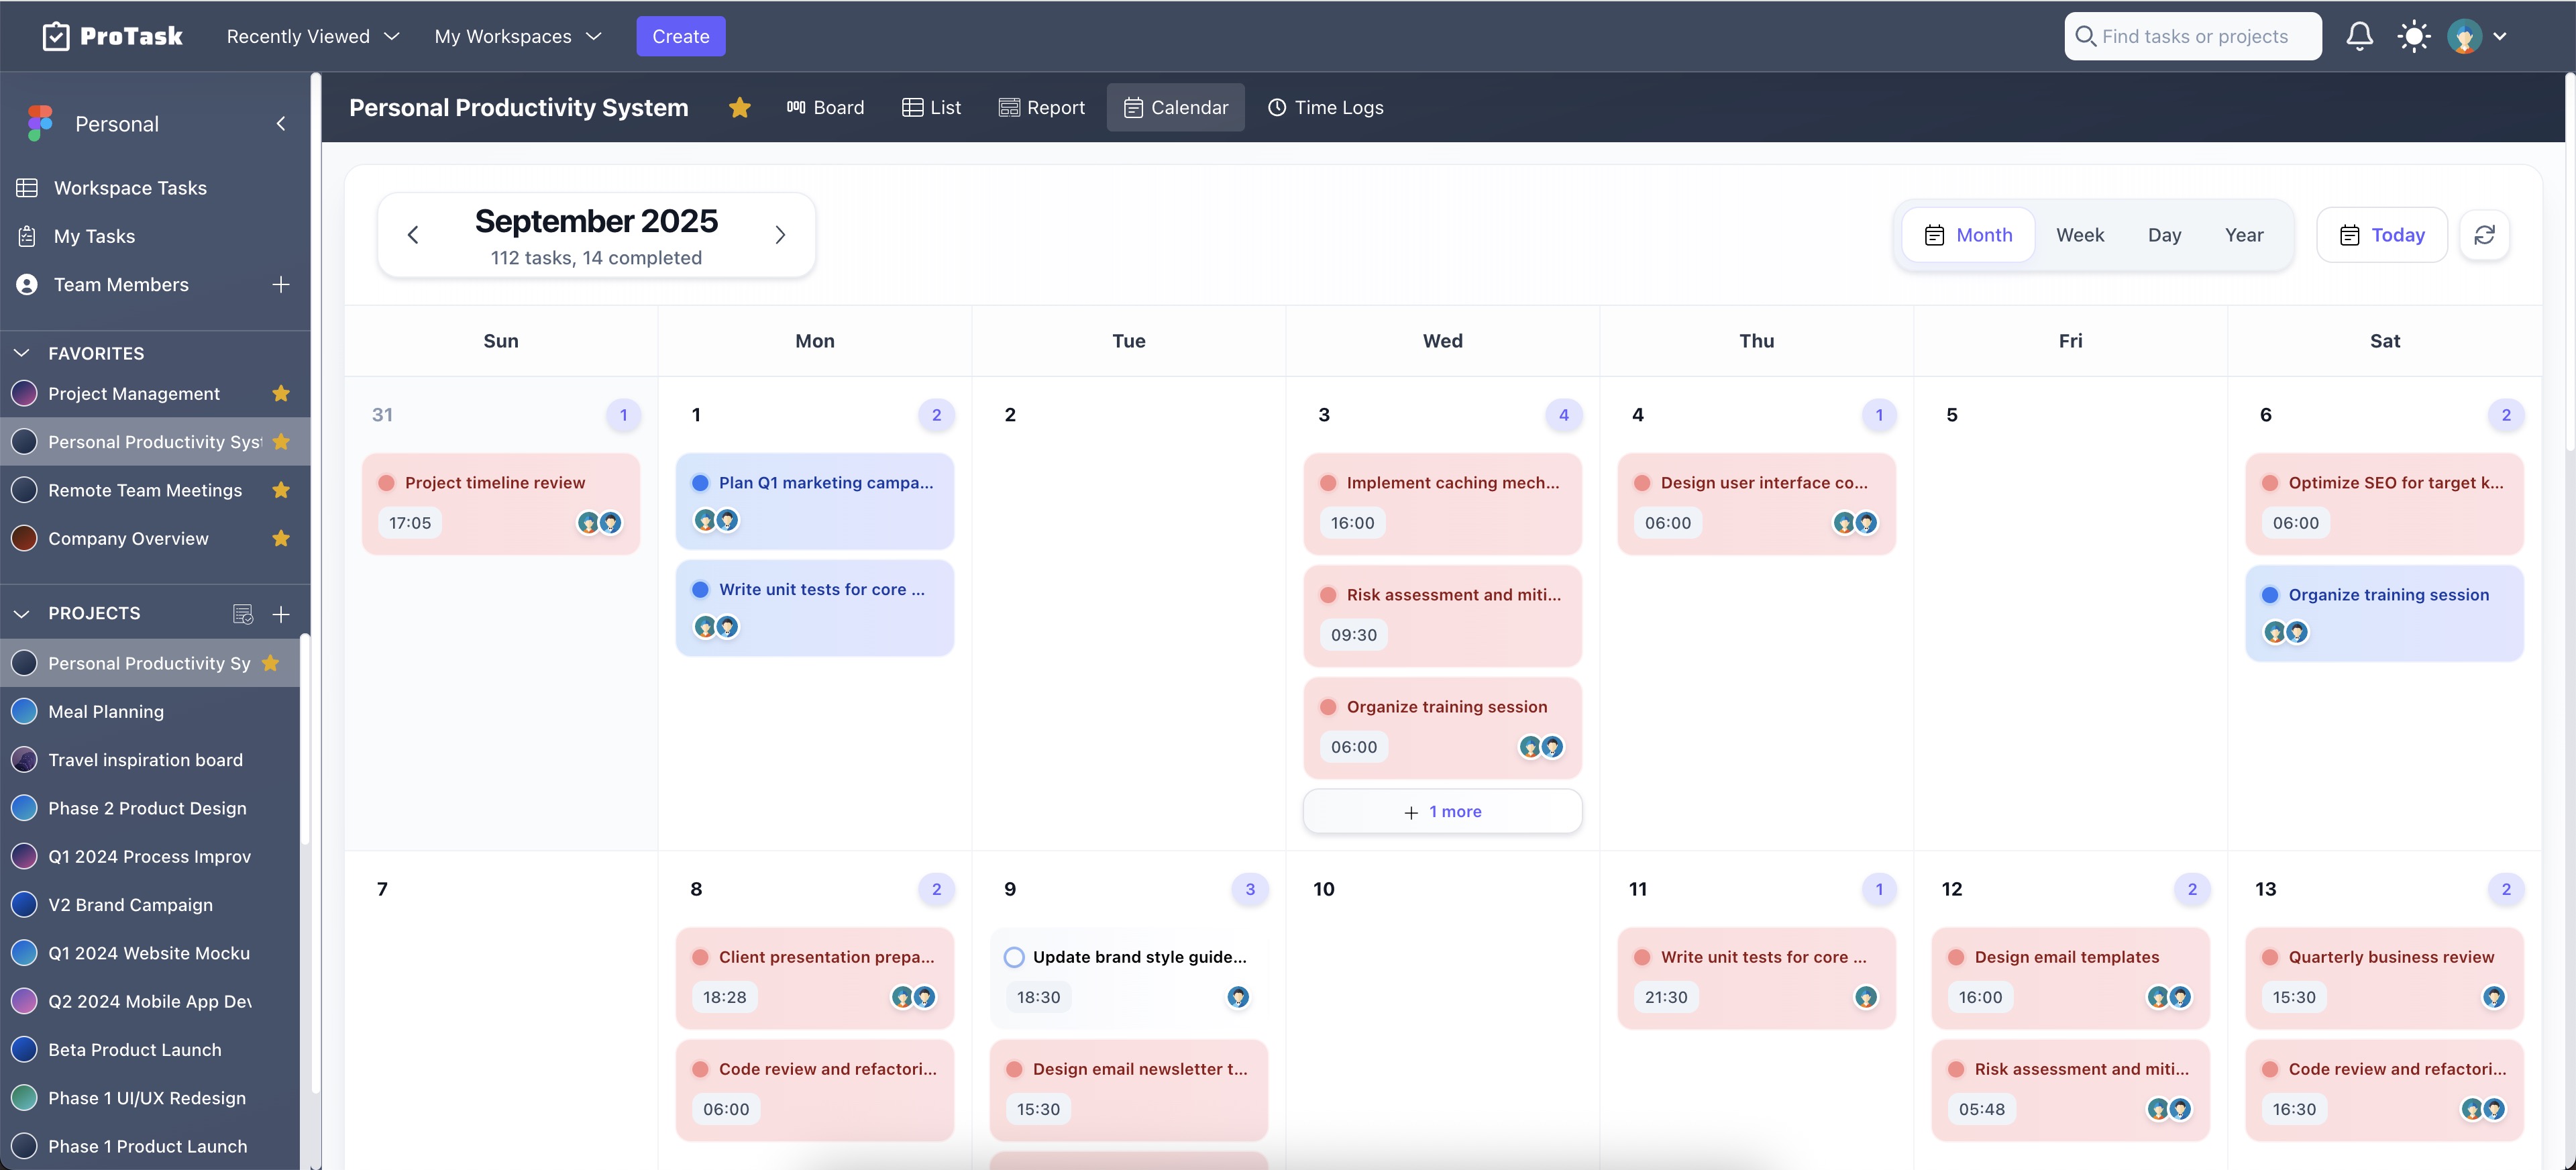Open Workspace Tasks from the sidebar
Viewport: 2576px width, 1170px height.
[x=130, y=187]
